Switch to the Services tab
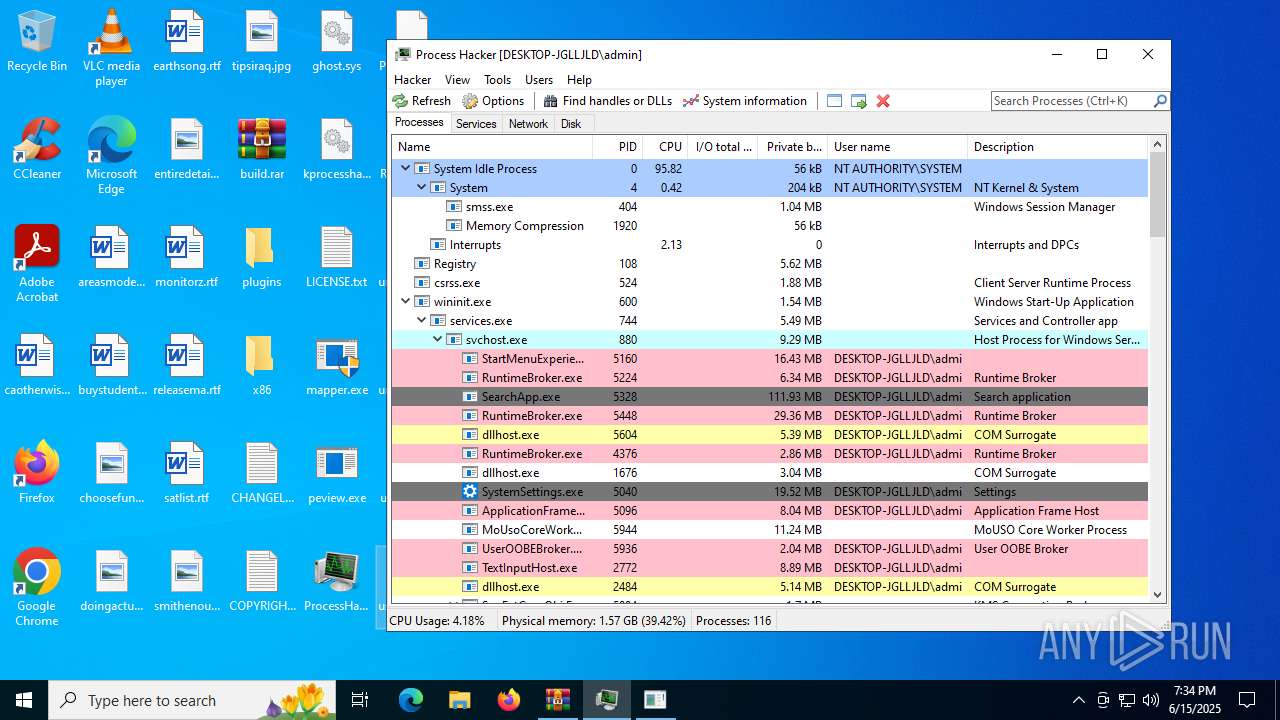The image size is (1280, 720). click(476, 124)
